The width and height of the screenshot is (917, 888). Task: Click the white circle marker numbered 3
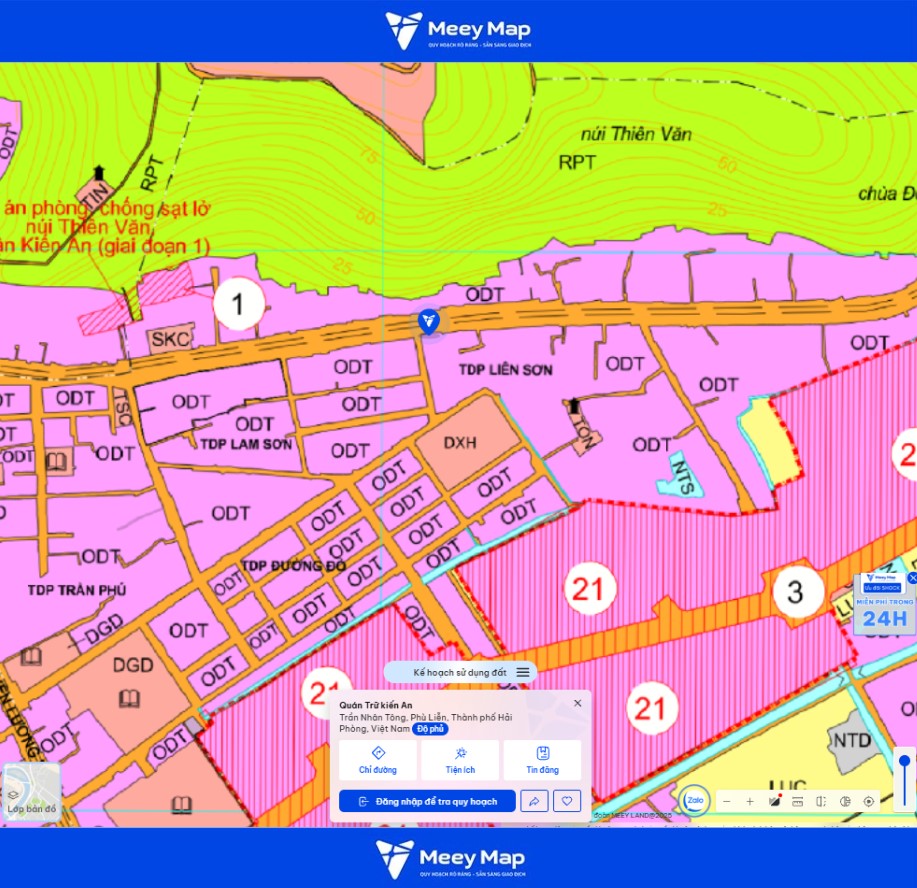[796, 592]
